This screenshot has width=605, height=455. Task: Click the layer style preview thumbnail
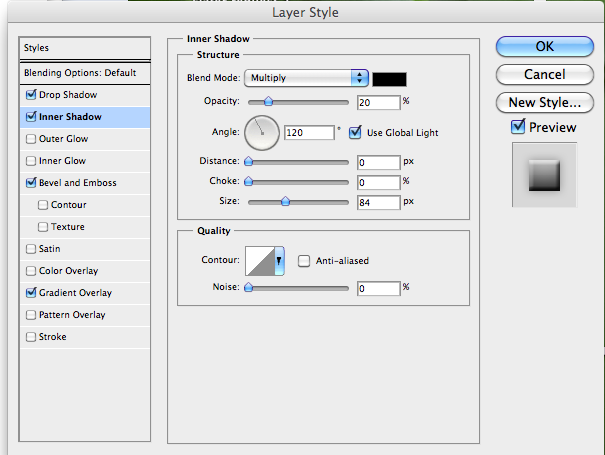pyautogui.click(x=544, y=174)
